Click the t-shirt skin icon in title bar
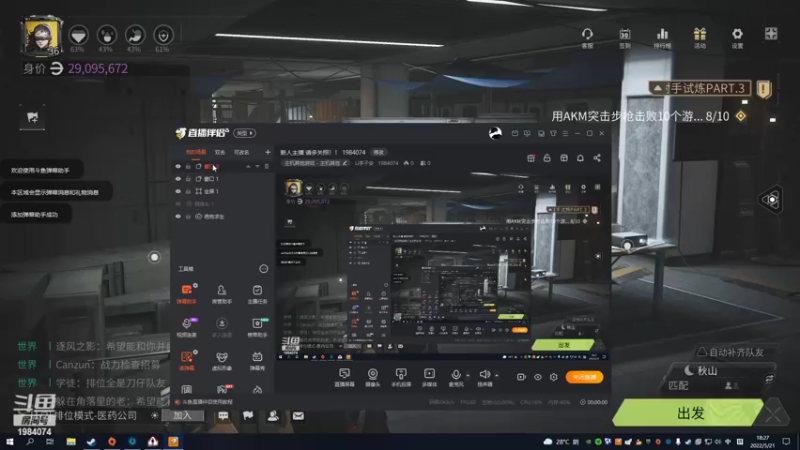This screenshot has width=800, height=450. 553,133
